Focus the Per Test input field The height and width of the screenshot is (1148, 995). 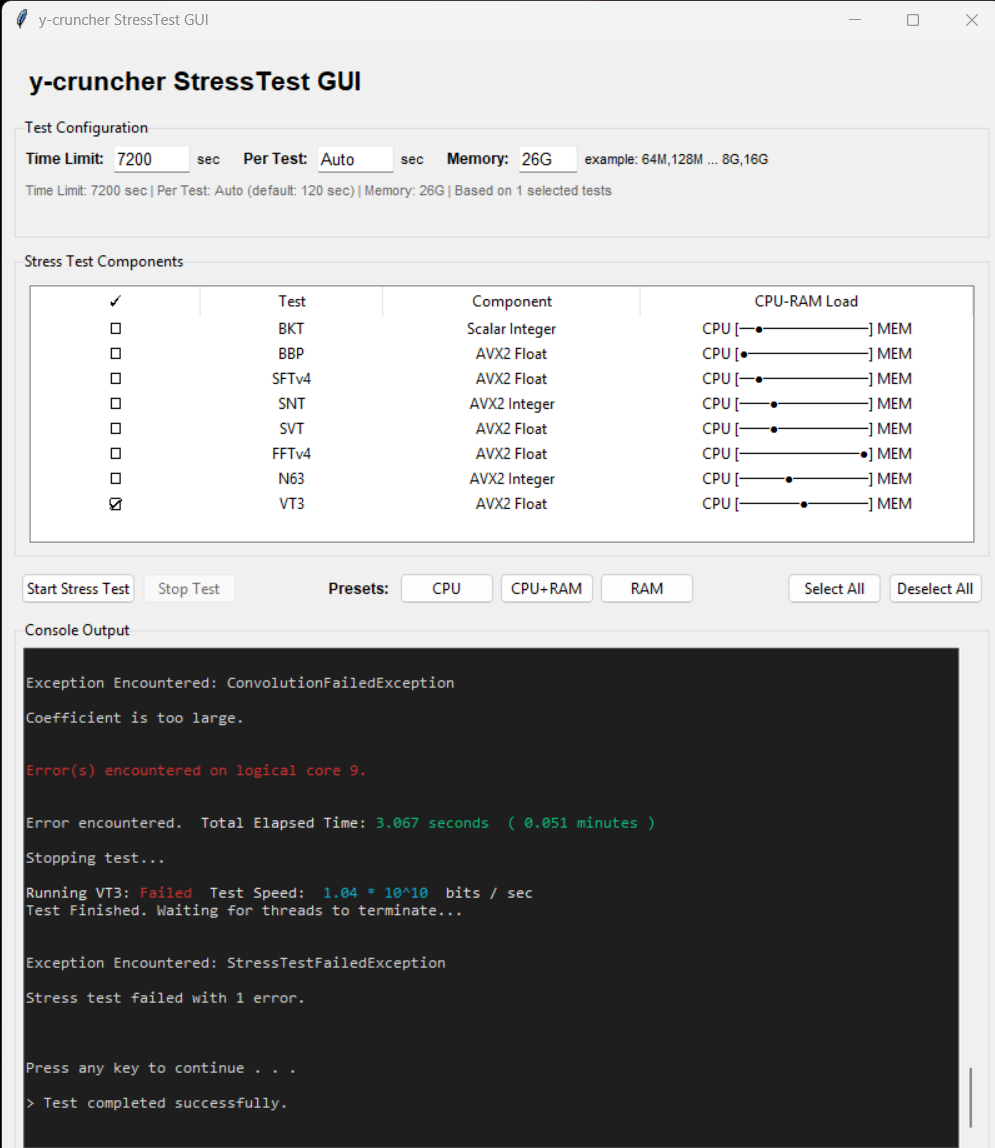click(x=355, y=159)
